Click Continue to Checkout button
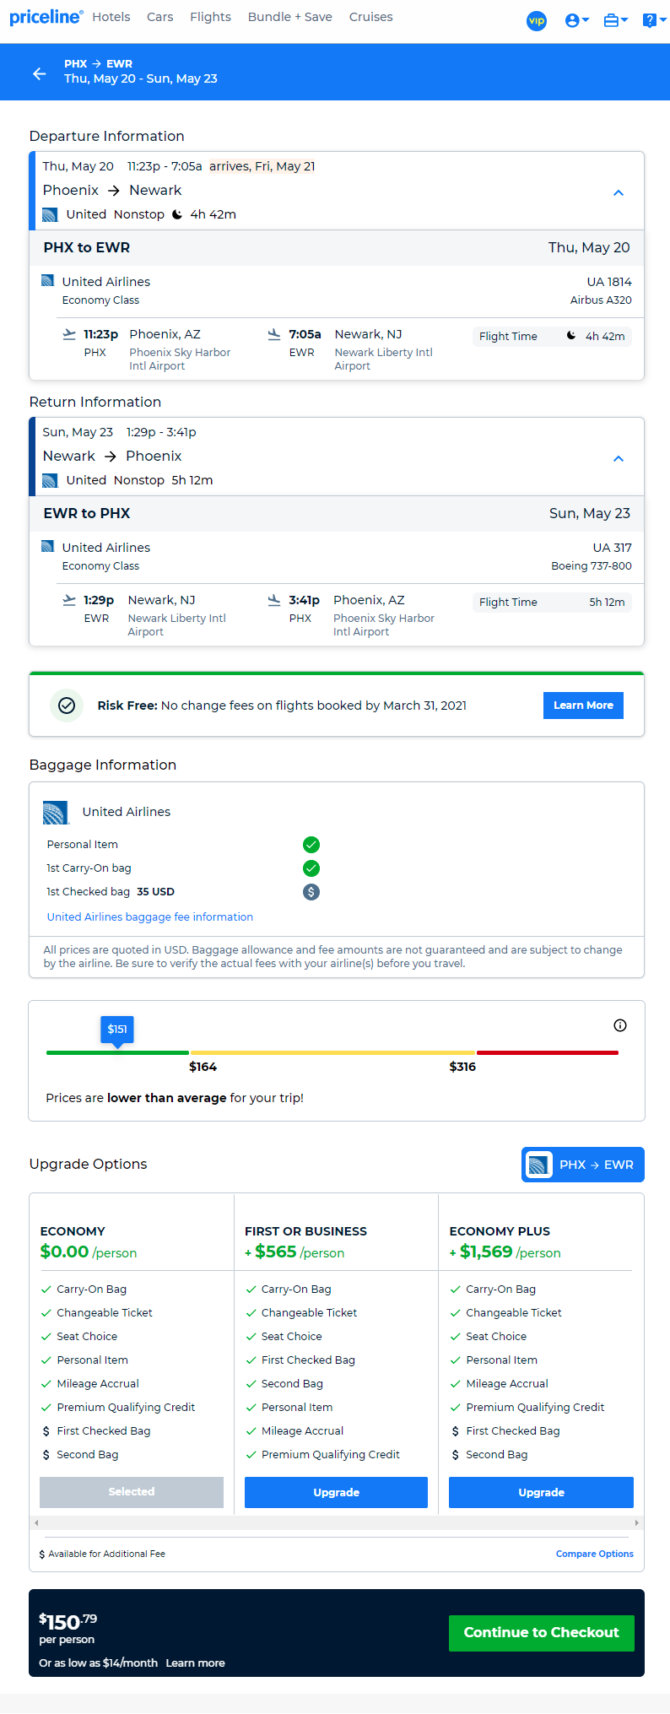The width and height of the screenshot is (670, 1714). tap(541, 1632)
